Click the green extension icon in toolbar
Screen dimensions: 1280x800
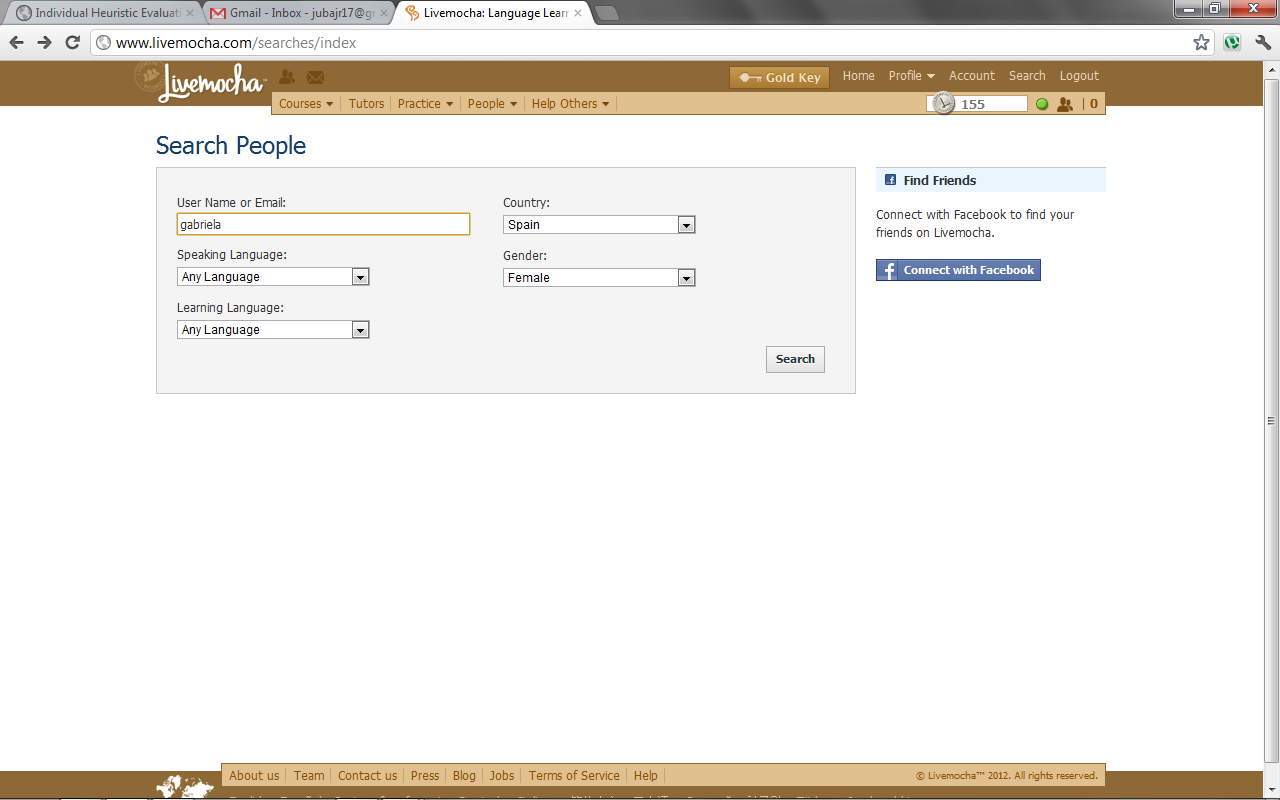(1233, 42)
